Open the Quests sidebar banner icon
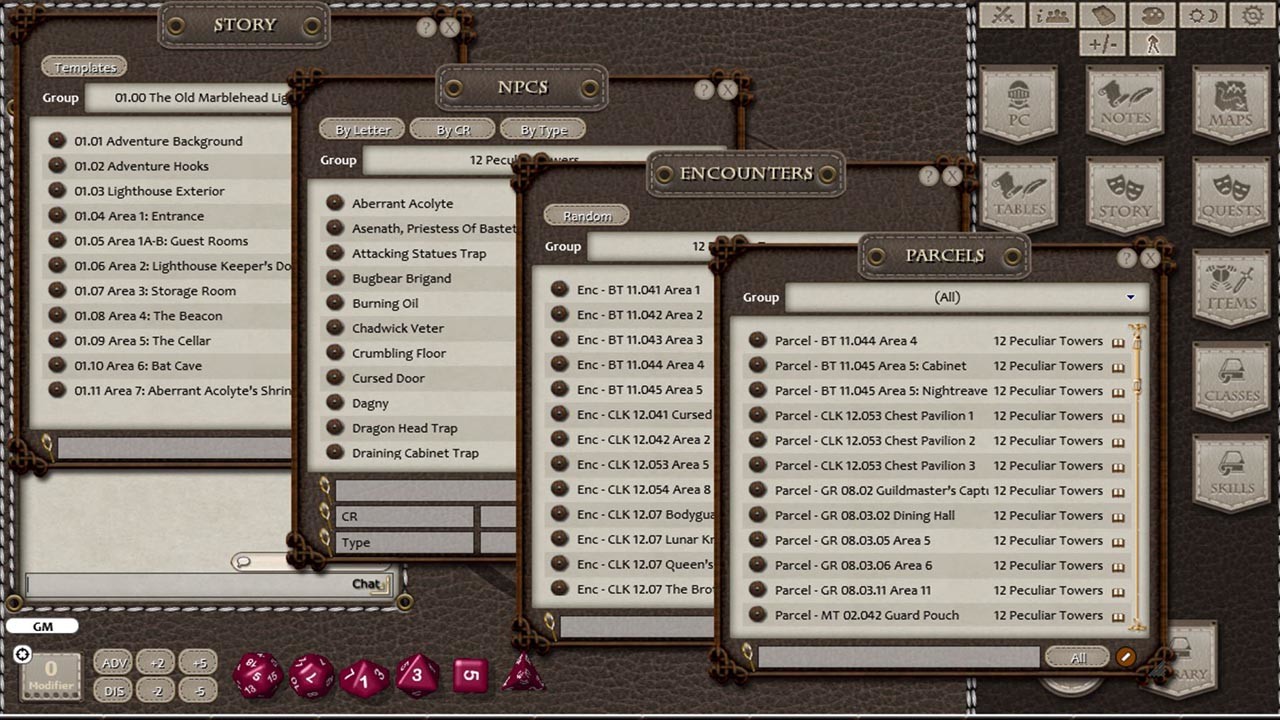1280x720 pixels. click(1231, 197)
